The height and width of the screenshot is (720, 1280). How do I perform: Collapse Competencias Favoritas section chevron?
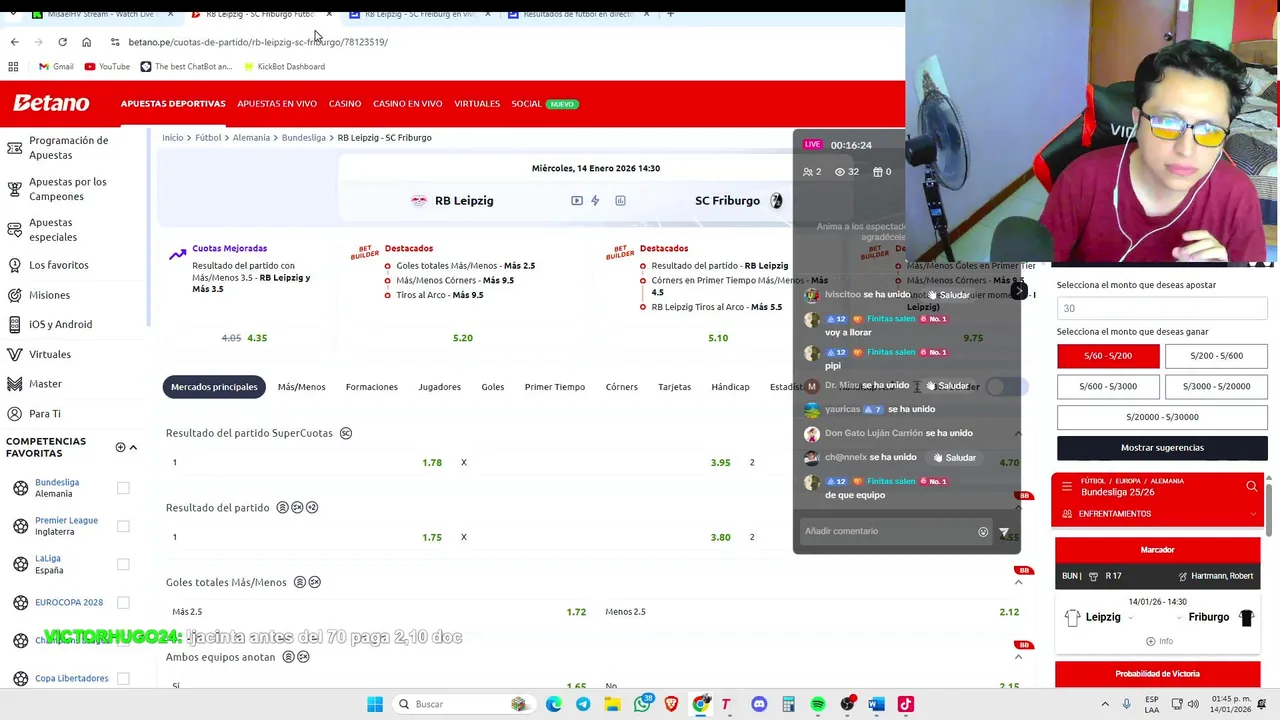pos(133,447)
